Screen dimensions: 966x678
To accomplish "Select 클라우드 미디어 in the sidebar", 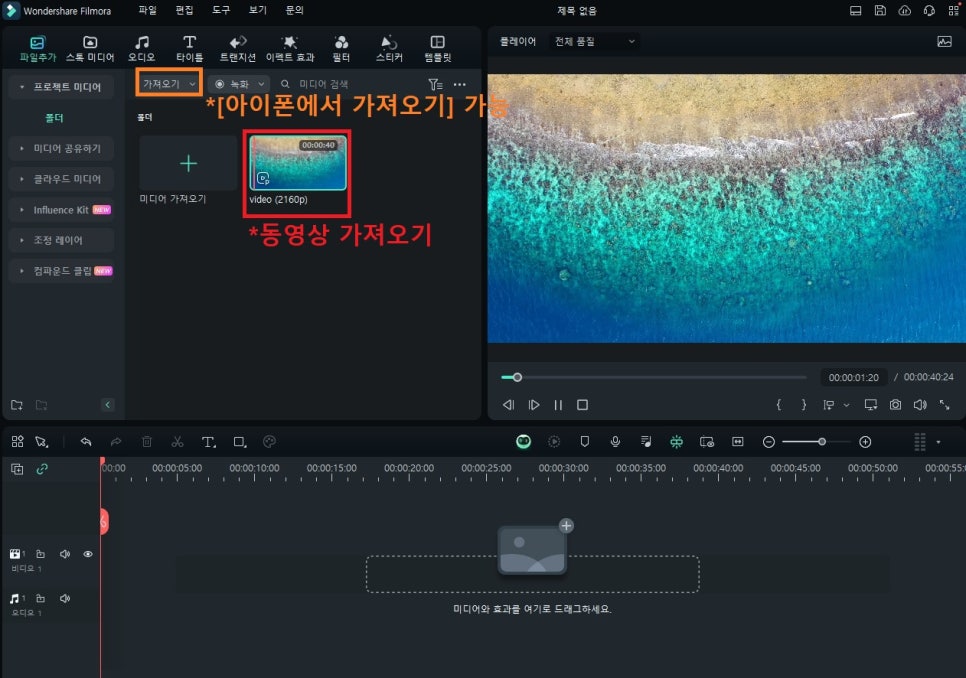I will (x=66, y=179).
